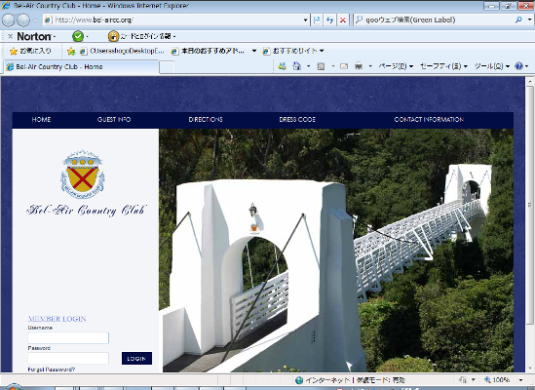This screenshot has height=390, width=535.
Task: Click the Bel-Air Country Club crest logo
Action: pos(82,175)
